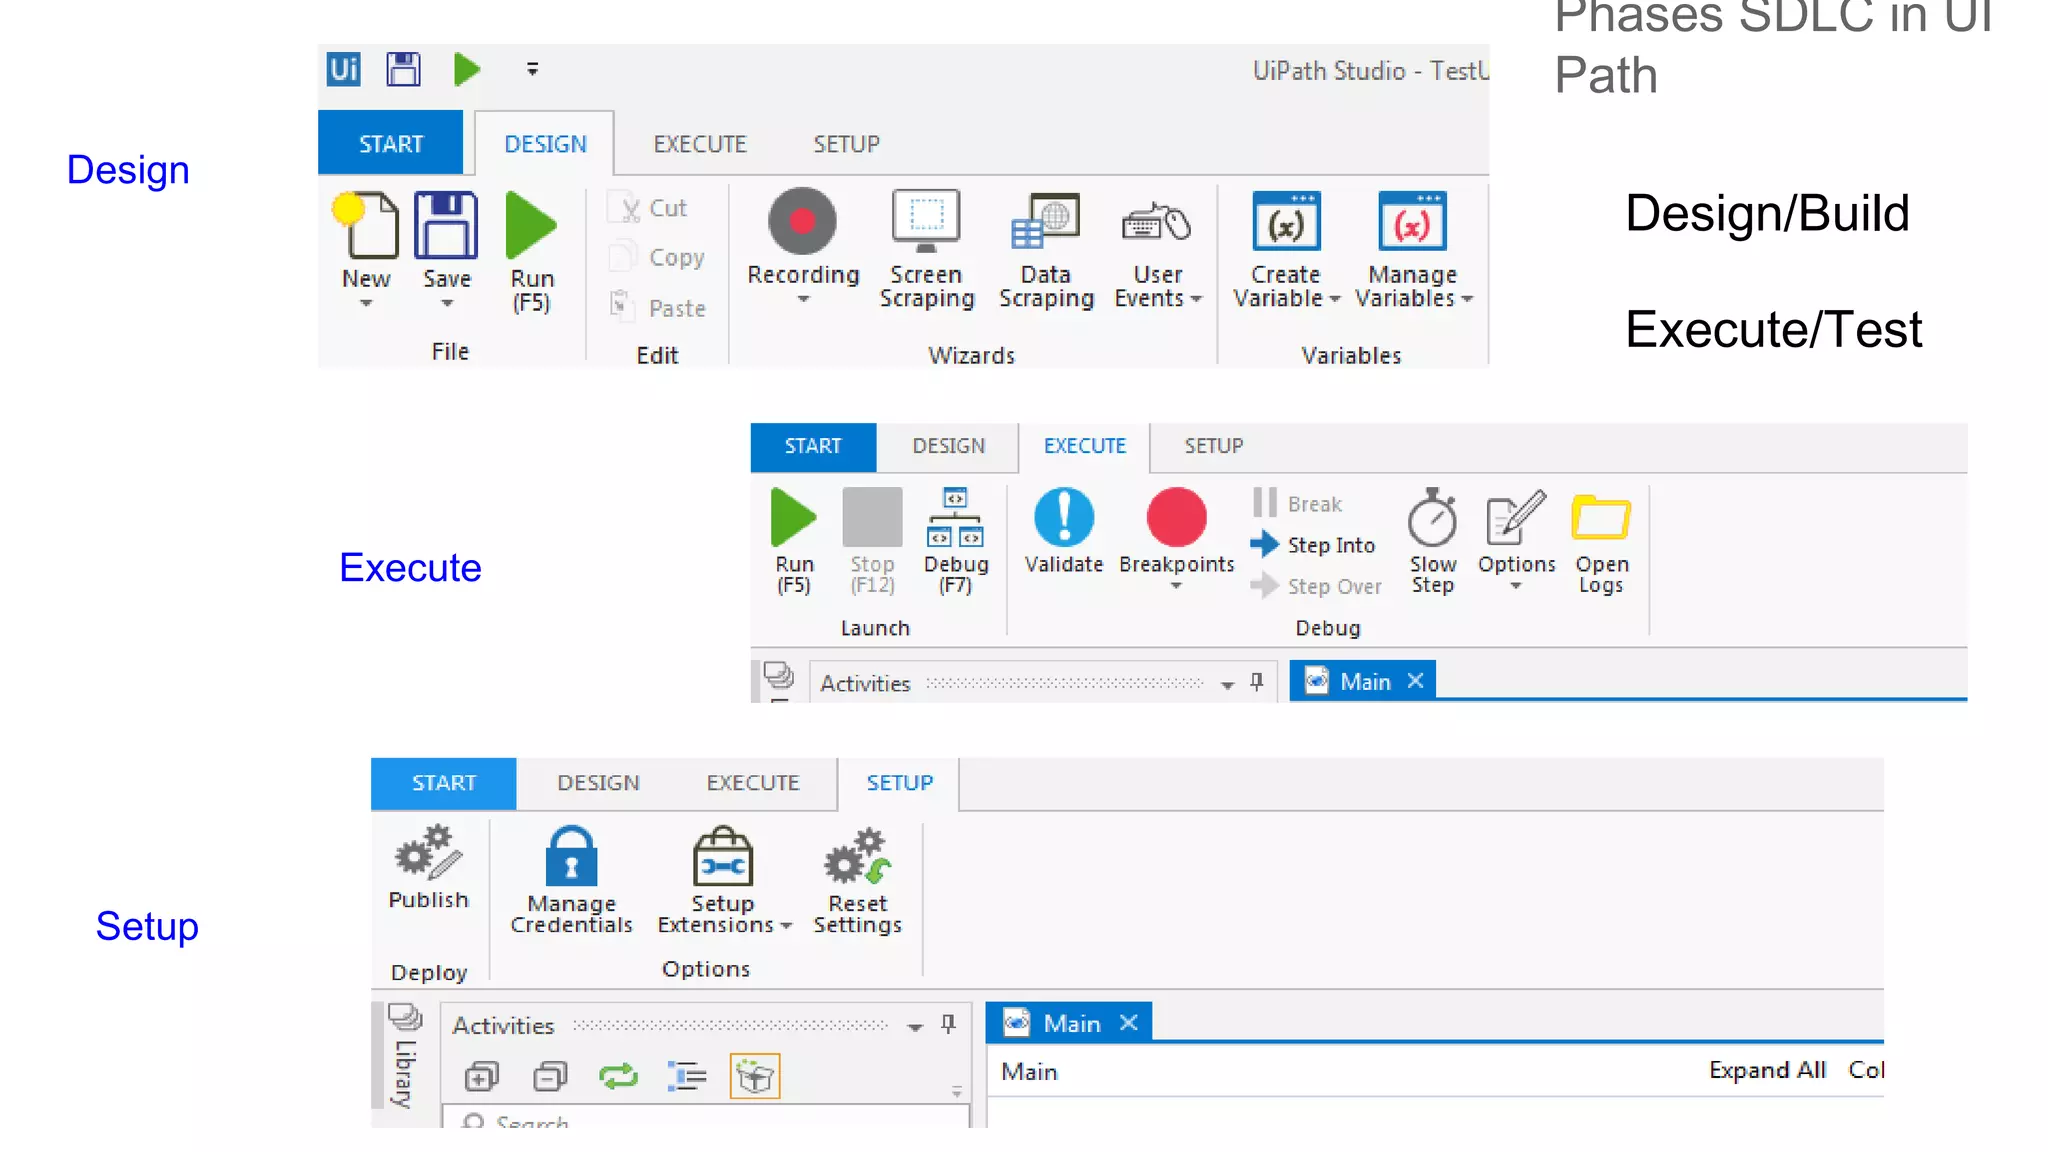This screenshot has height=1152, width=2048.
Task: Switch to SETUP tab in the top ribbon
Action: tap(846, 143)
